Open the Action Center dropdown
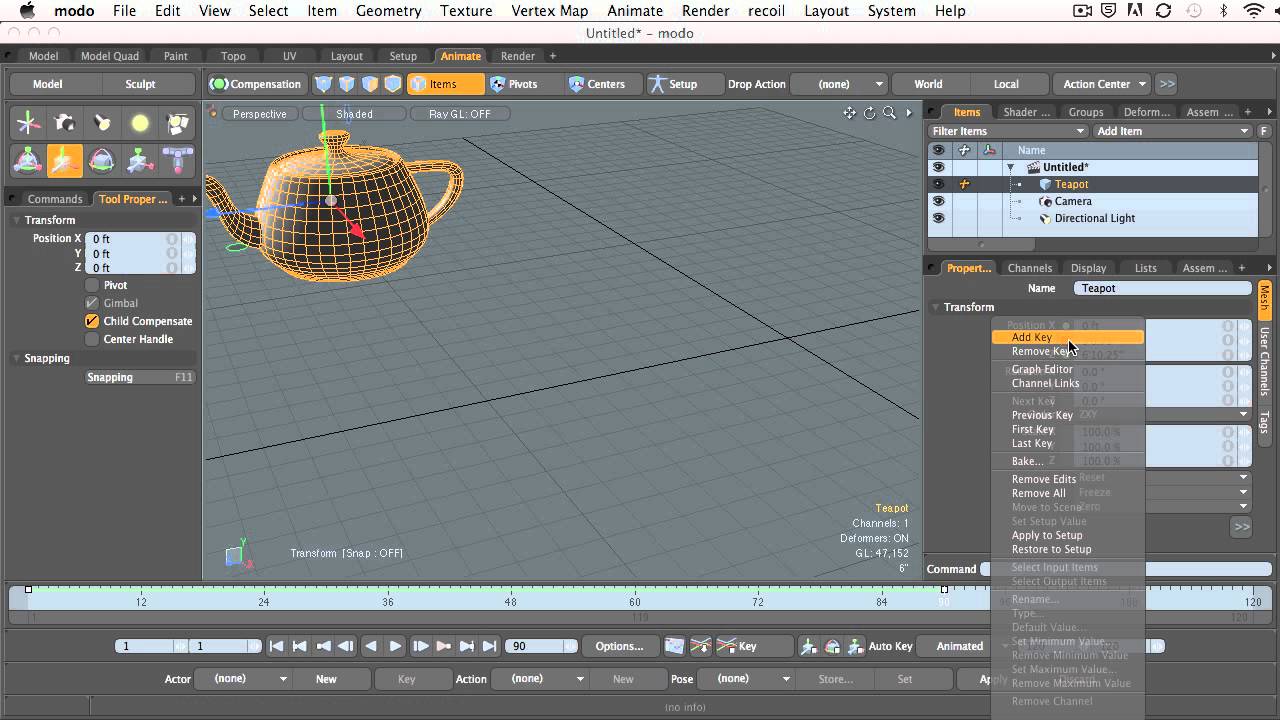Image resolution: width=1280 pixels, height=720 pixels. click(x=1104, y=84)
